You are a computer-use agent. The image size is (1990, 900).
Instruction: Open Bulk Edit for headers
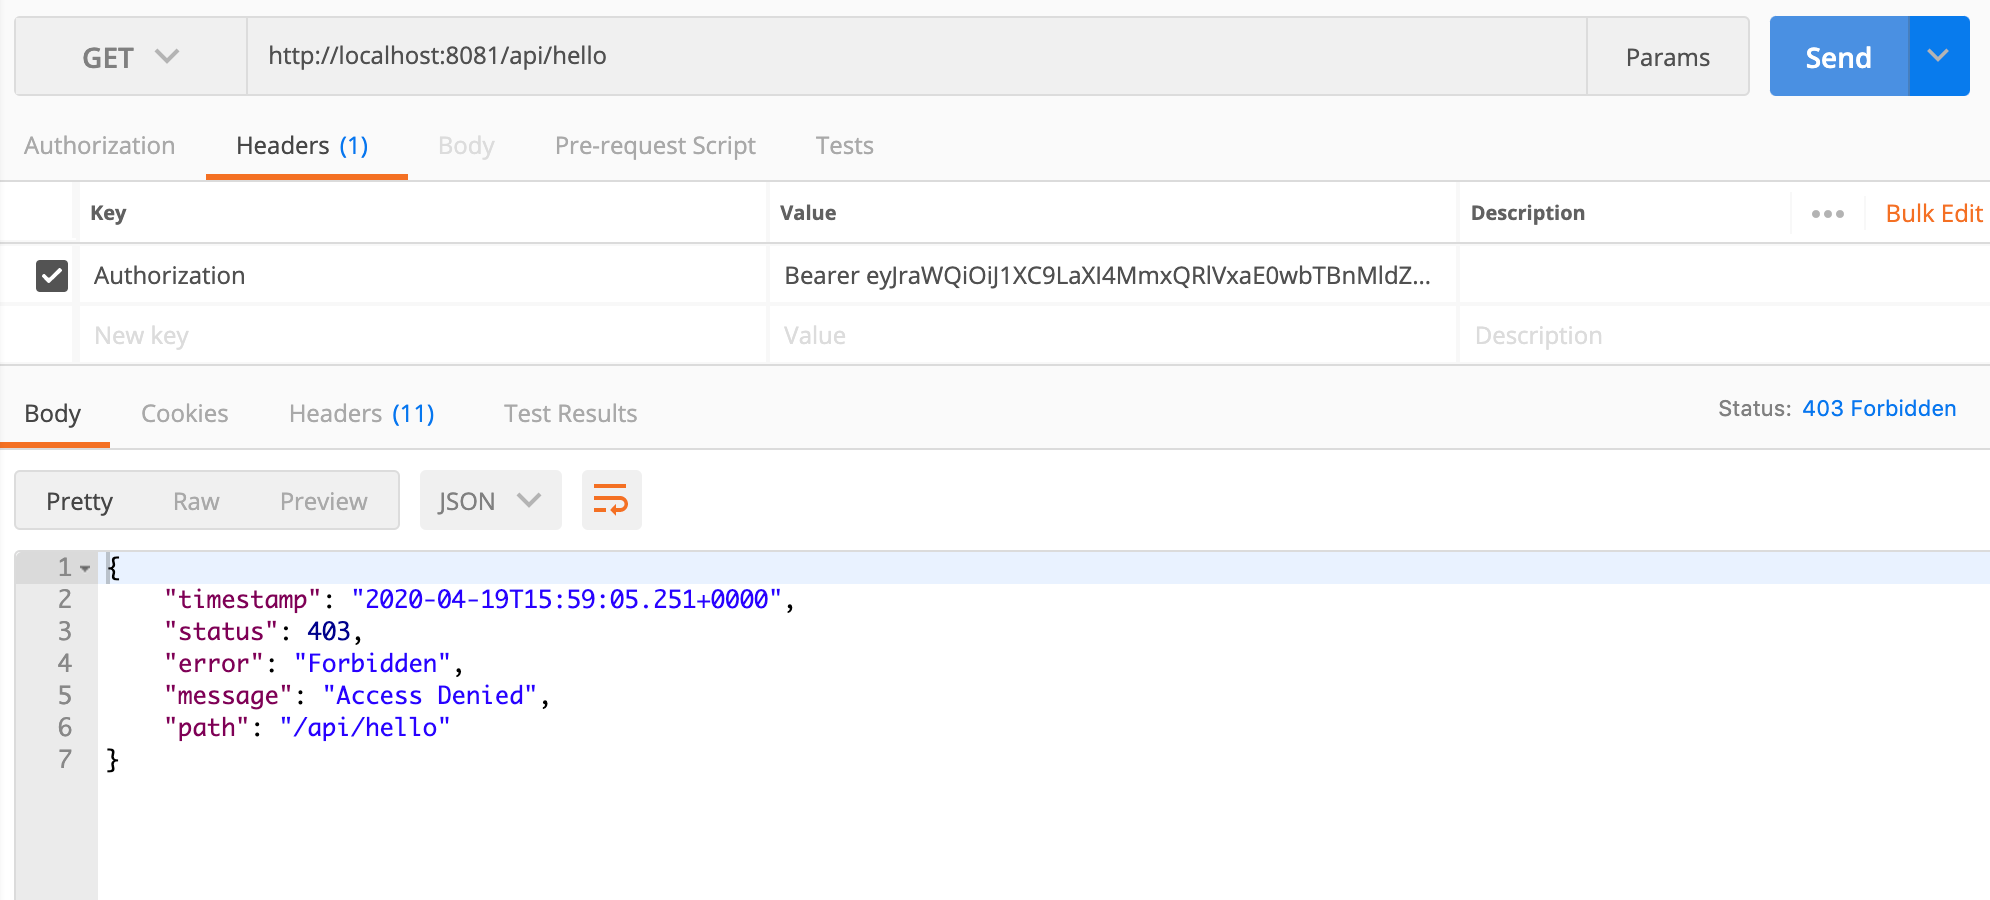click(x=1933, y=213)
